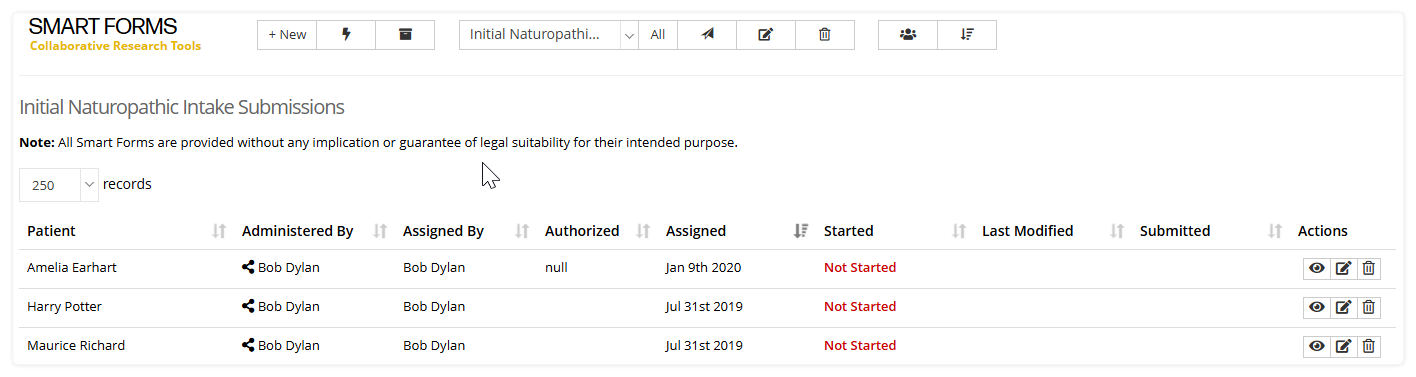Click Not Started status for Amelia Earhart

tap(860, 268)
